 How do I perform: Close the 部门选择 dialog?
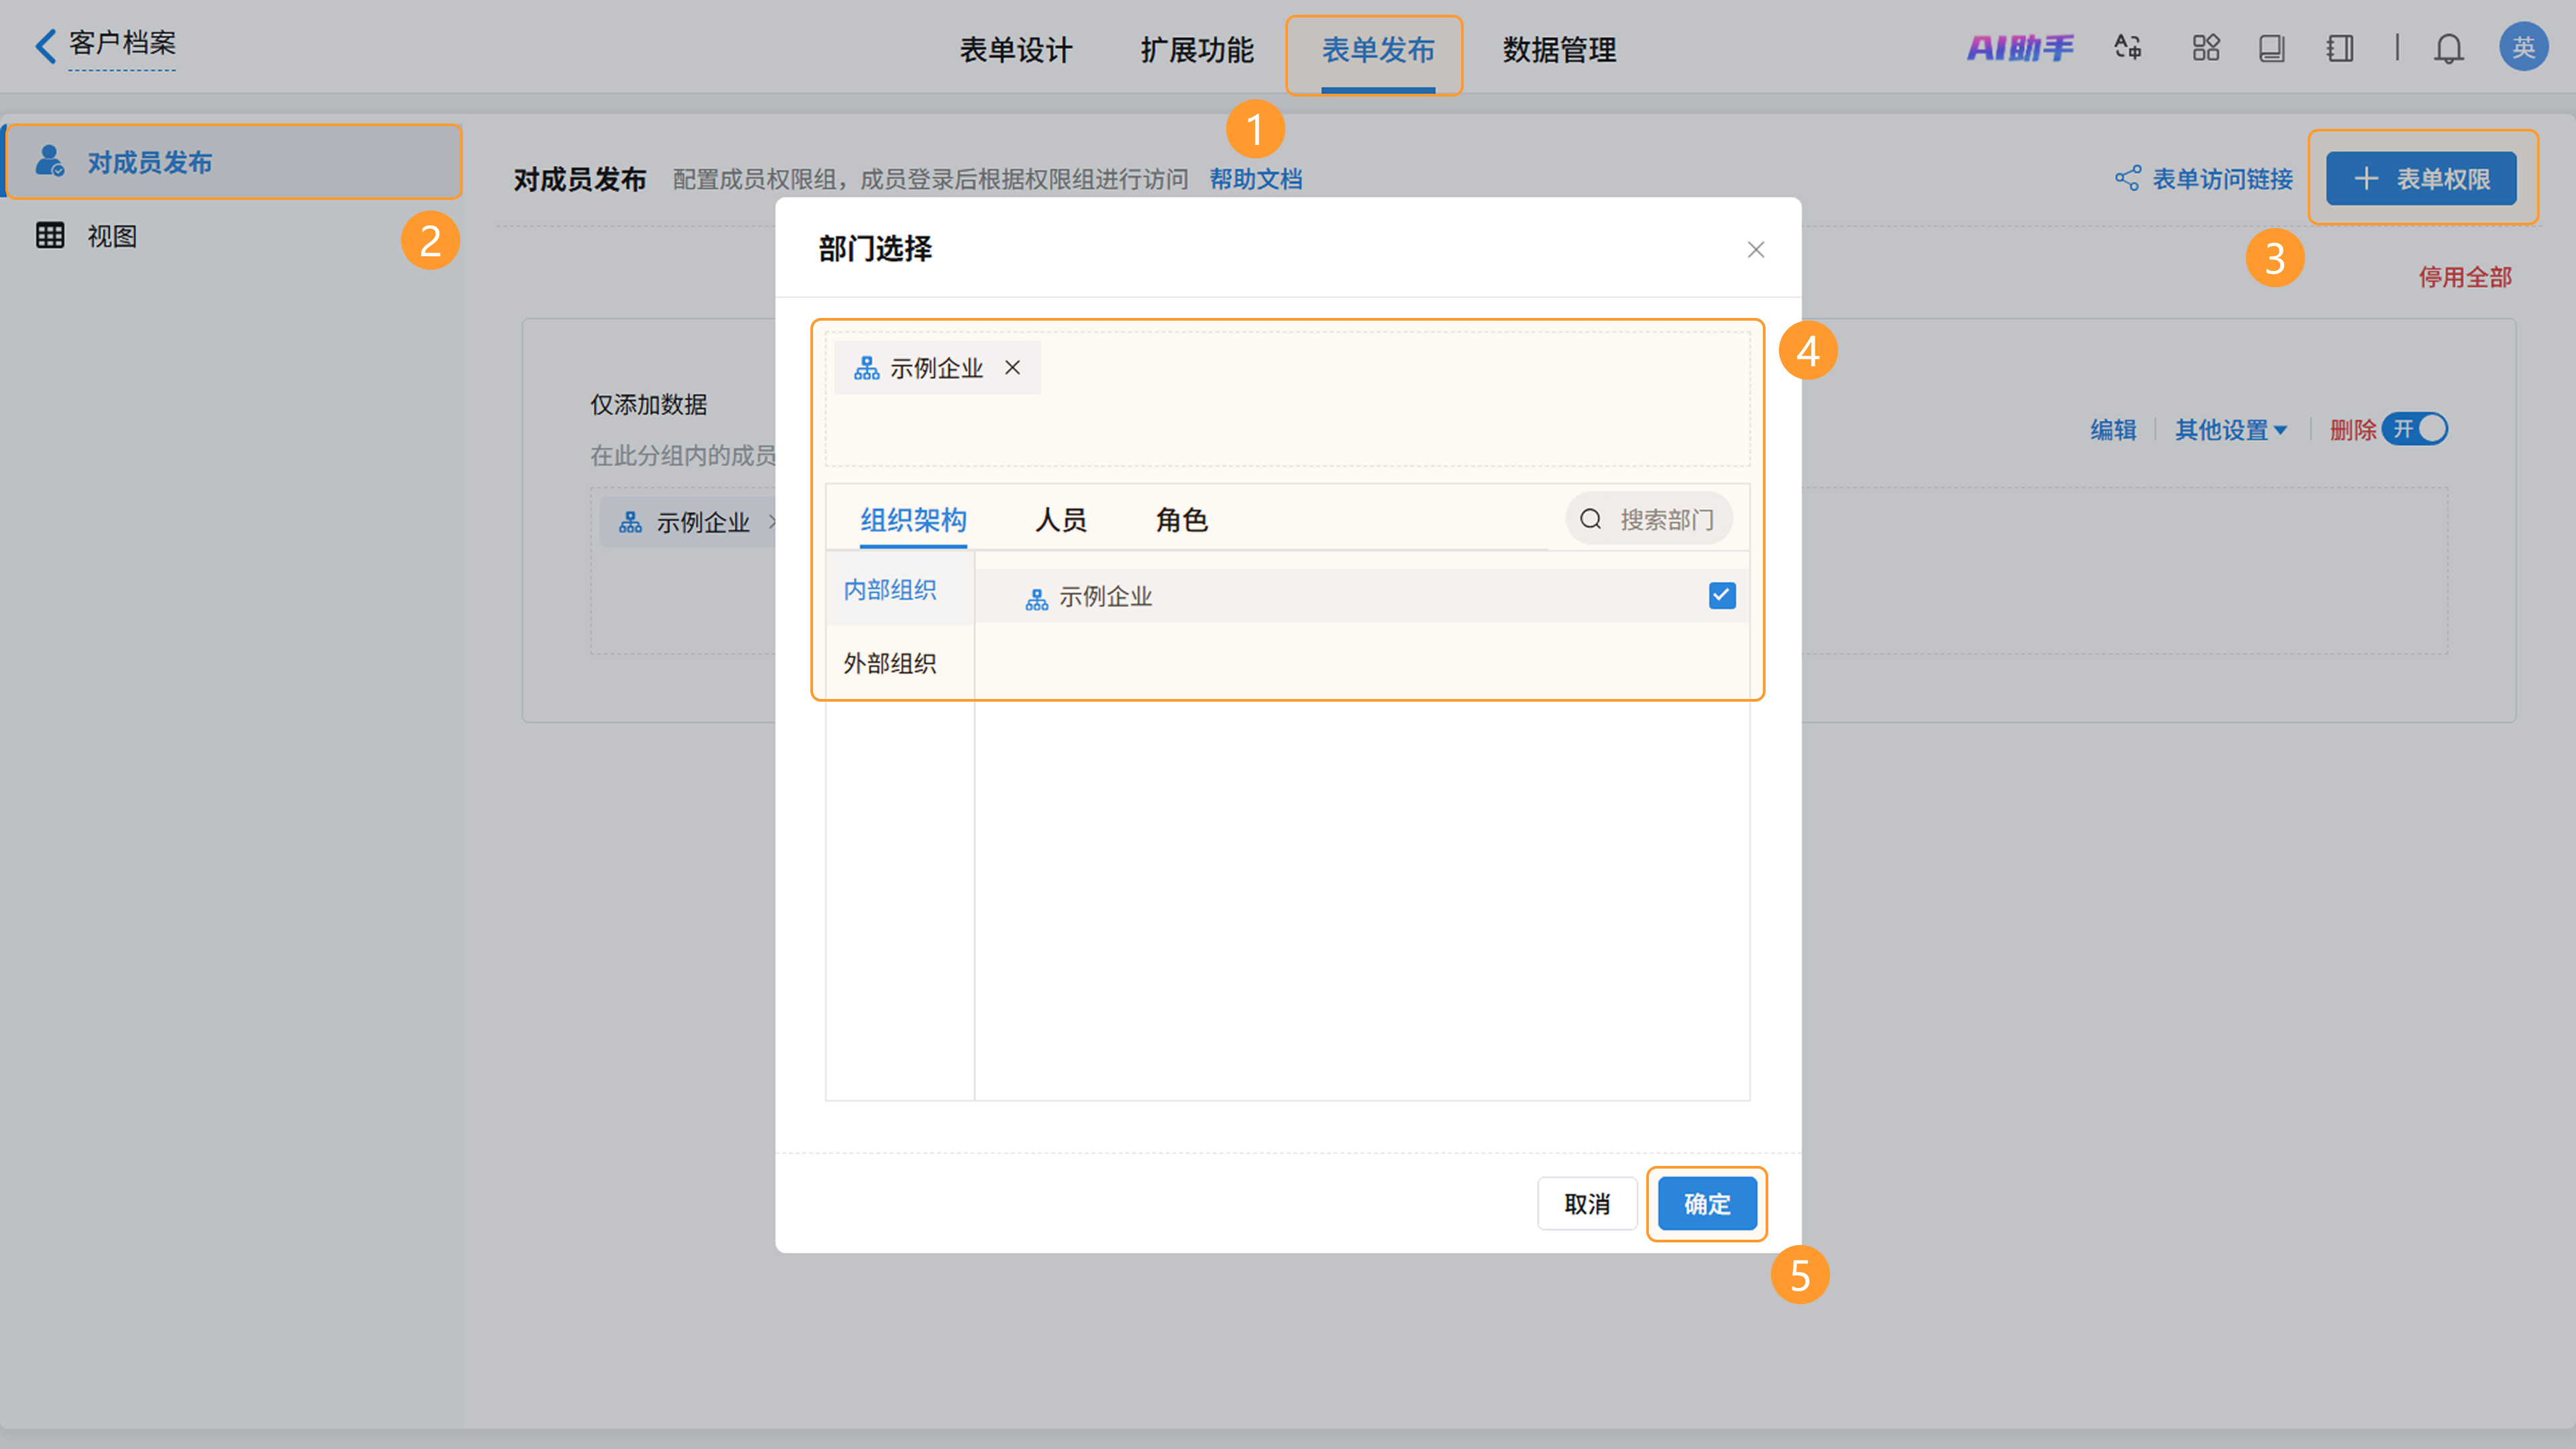point(1755,250)
